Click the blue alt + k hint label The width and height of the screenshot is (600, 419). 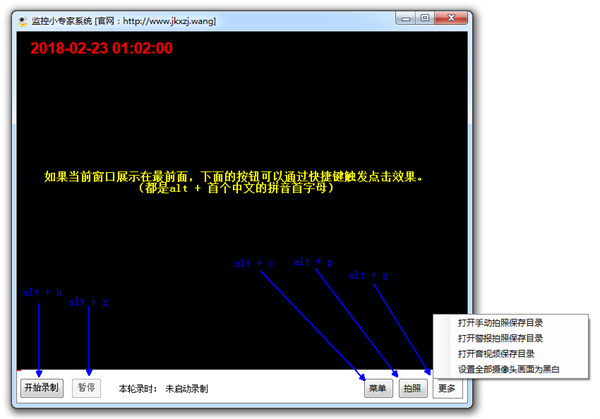click(x=43, y=292)
